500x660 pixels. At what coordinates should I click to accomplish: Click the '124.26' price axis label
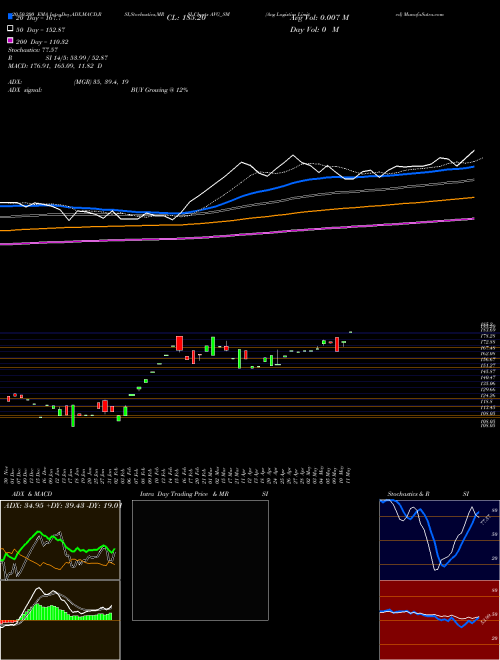click(488, 396)
